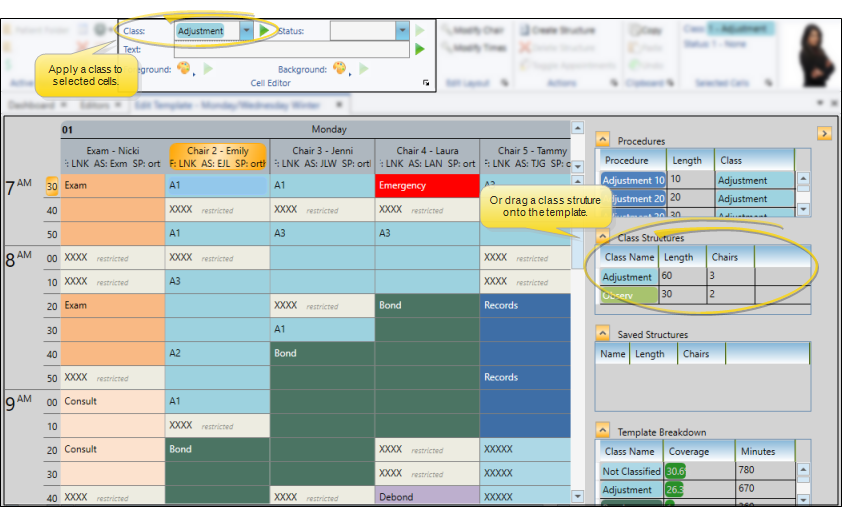Viewport: 842px width, 507px height.
Task: Open the Background color palette
Action: pyautogui.click(x=339, y=69)
